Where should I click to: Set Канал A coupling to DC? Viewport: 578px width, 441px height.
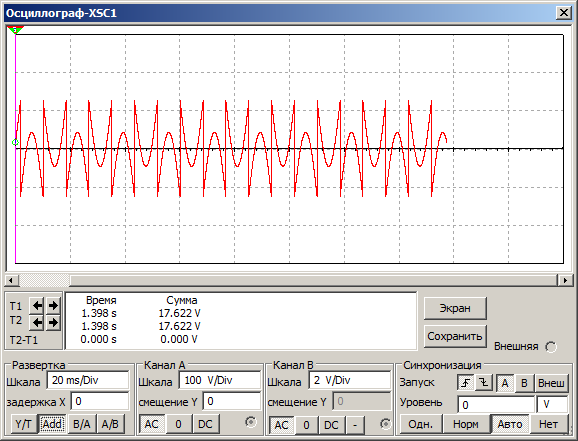pyautogui.click(x=206, y=424)
